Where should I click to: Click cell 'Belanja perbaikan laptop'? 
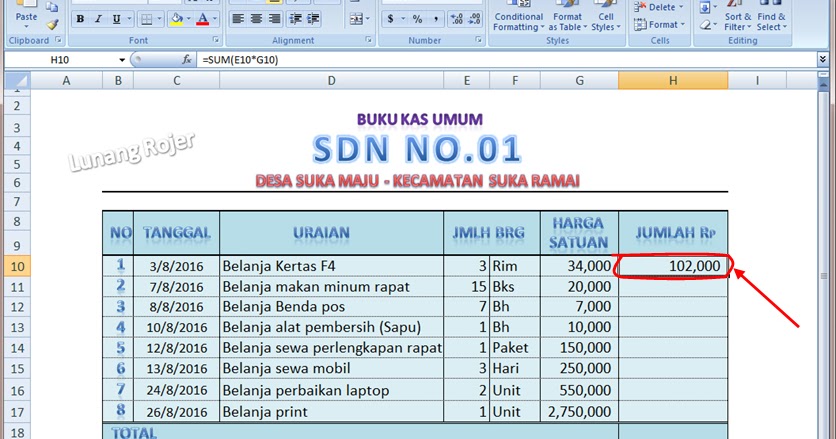click(331, 390)
